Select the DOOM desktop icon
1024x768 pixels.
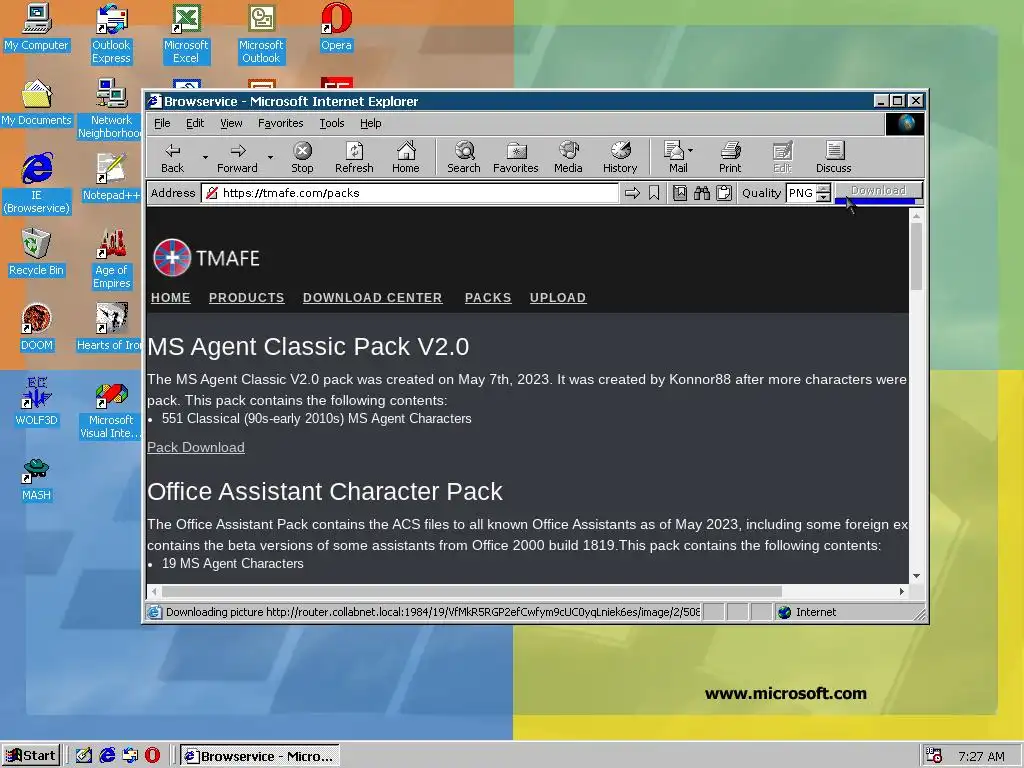coord(37,327)
